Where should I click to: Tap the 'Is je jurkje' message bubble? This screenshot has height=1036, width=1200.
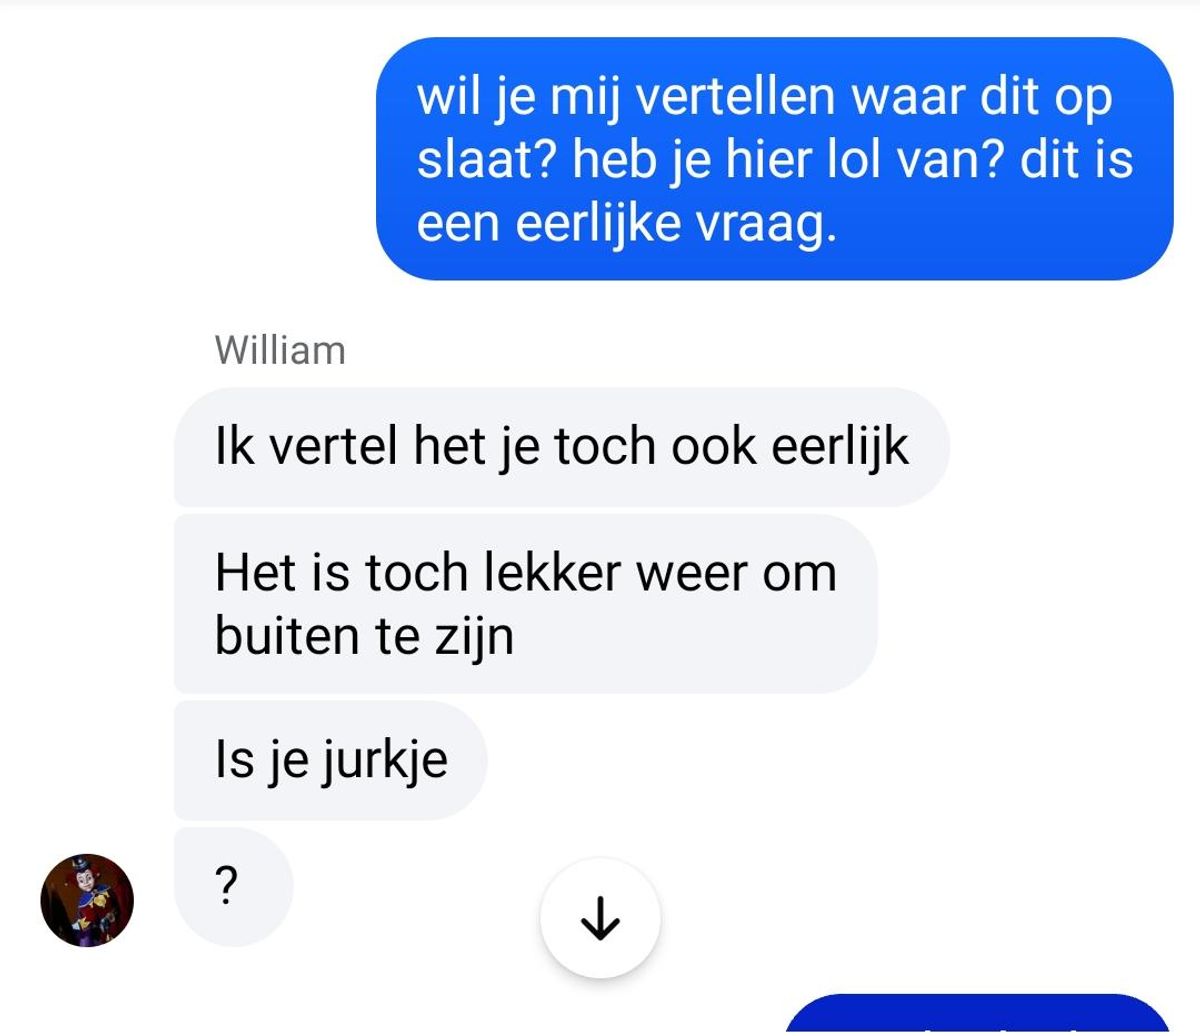pos(330,761)
